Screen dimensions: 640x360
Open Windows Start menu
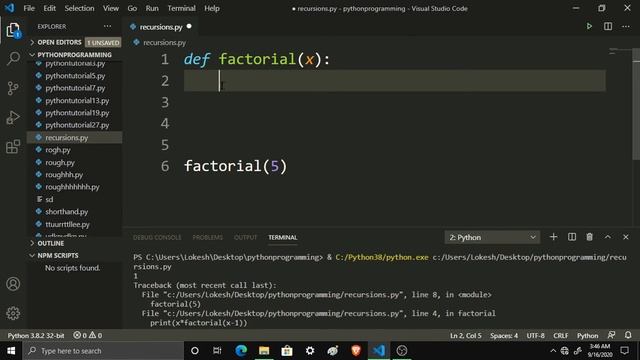(11, 351)
